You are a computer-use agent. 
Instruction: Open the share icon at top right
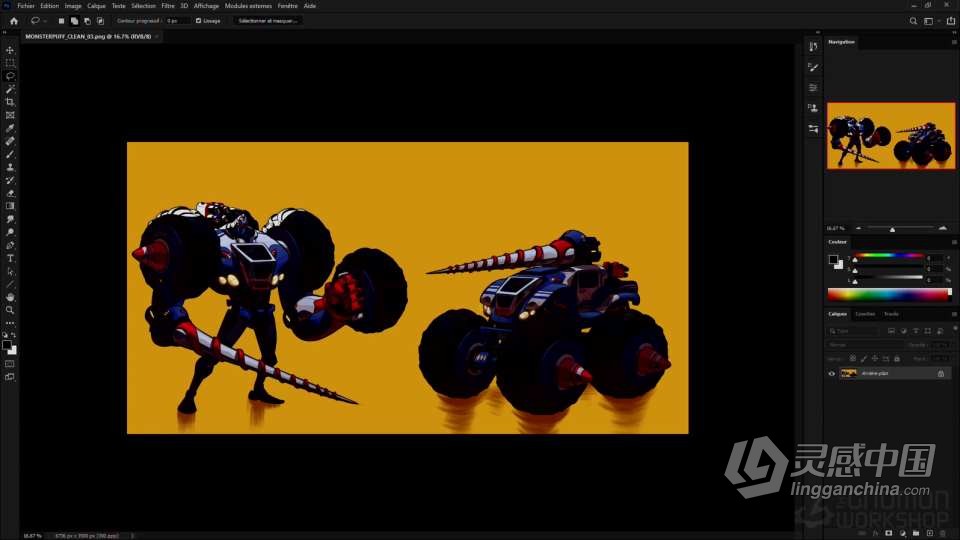tap(951, 21)
